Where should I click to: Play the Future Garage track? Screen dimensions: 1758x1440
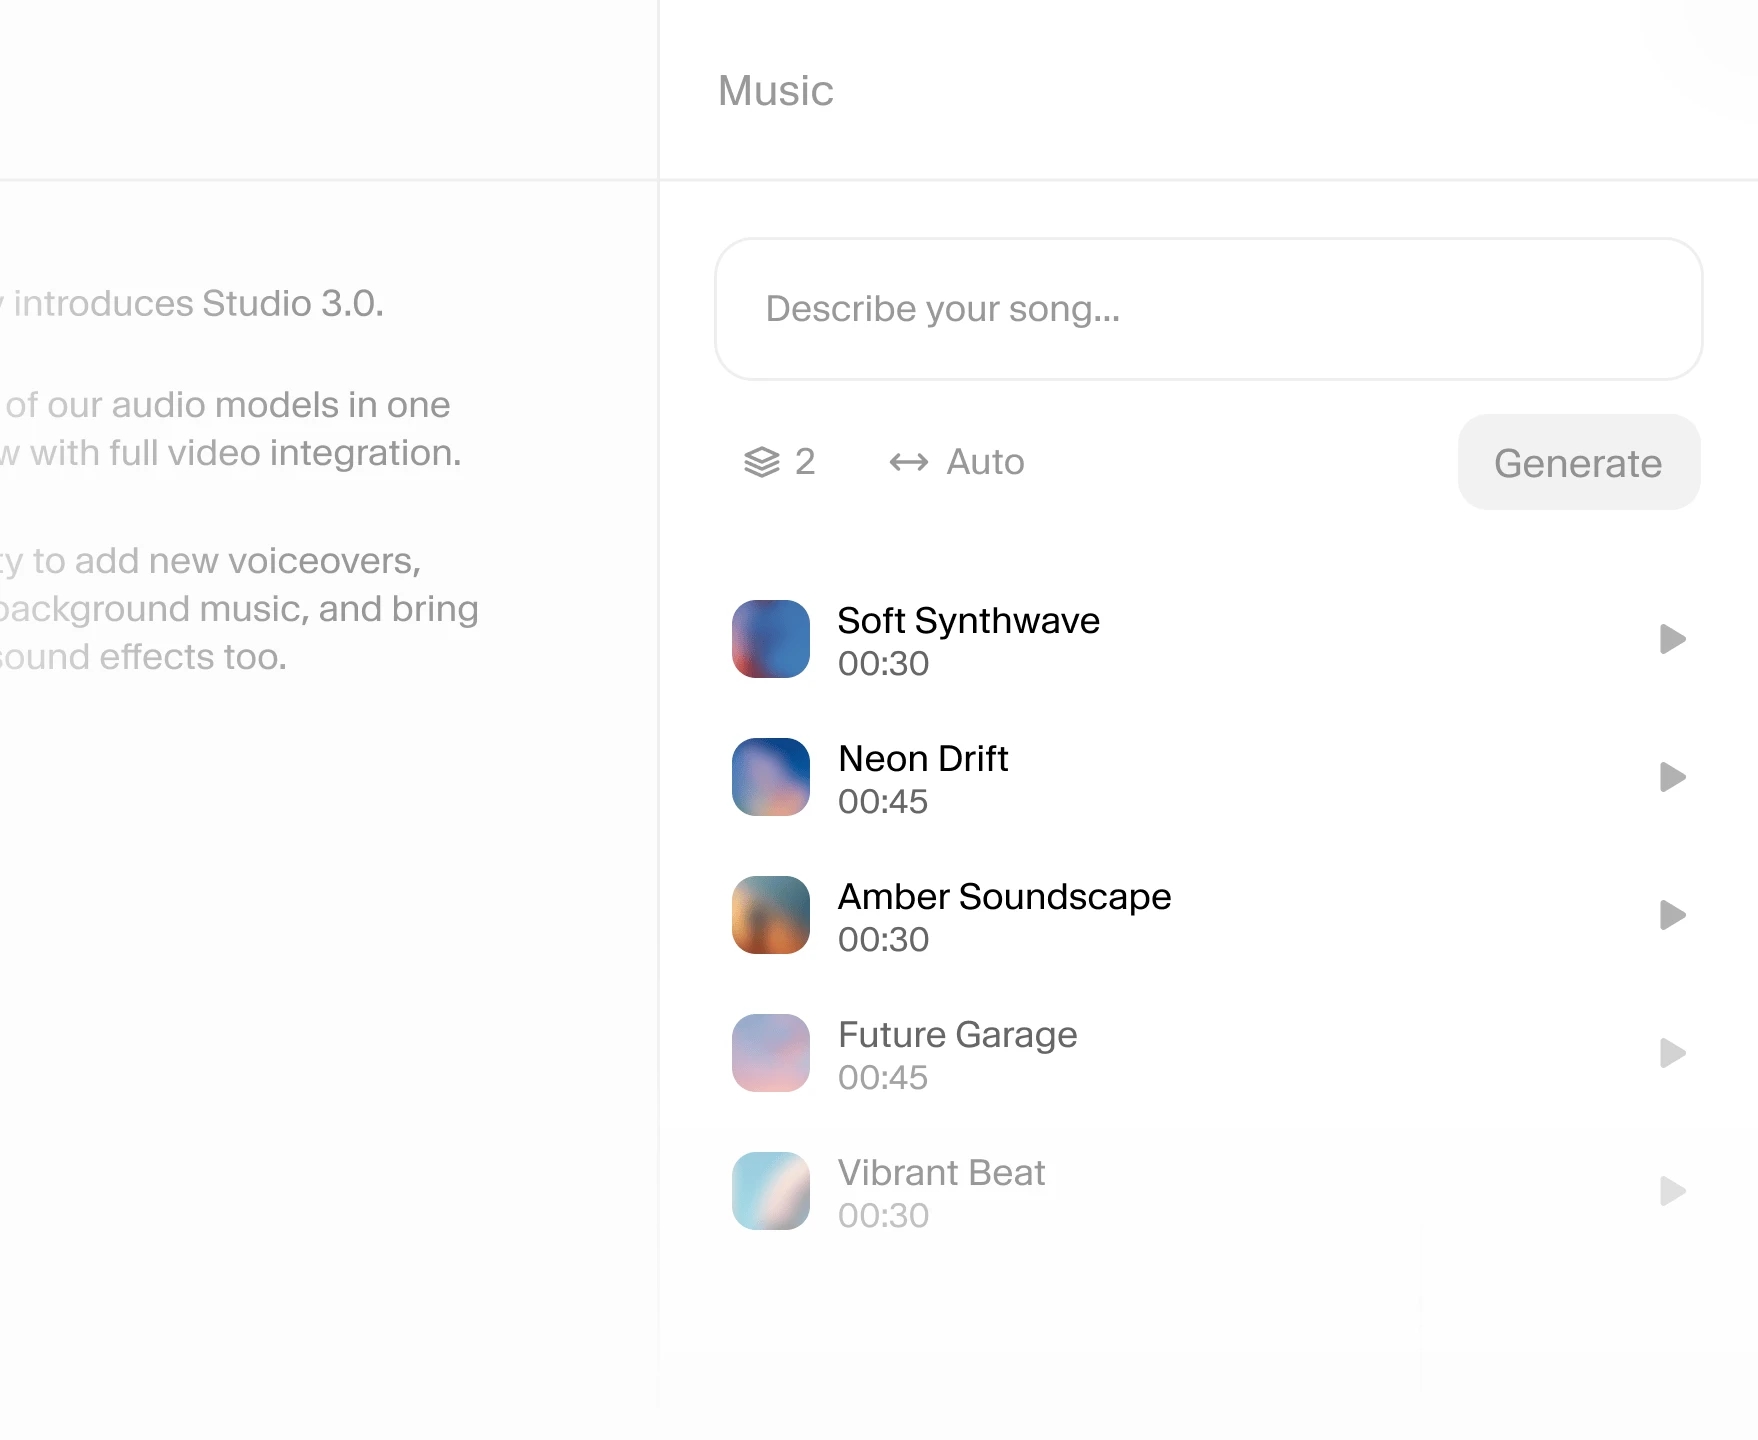click(x=1671, y=1053)
